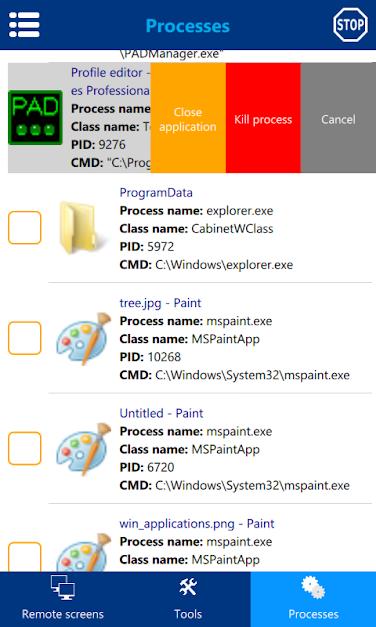The height and width of the screenshot is (627, 376).
Task: Click the win_applications.png Paint icon
Action: [83, 553]
